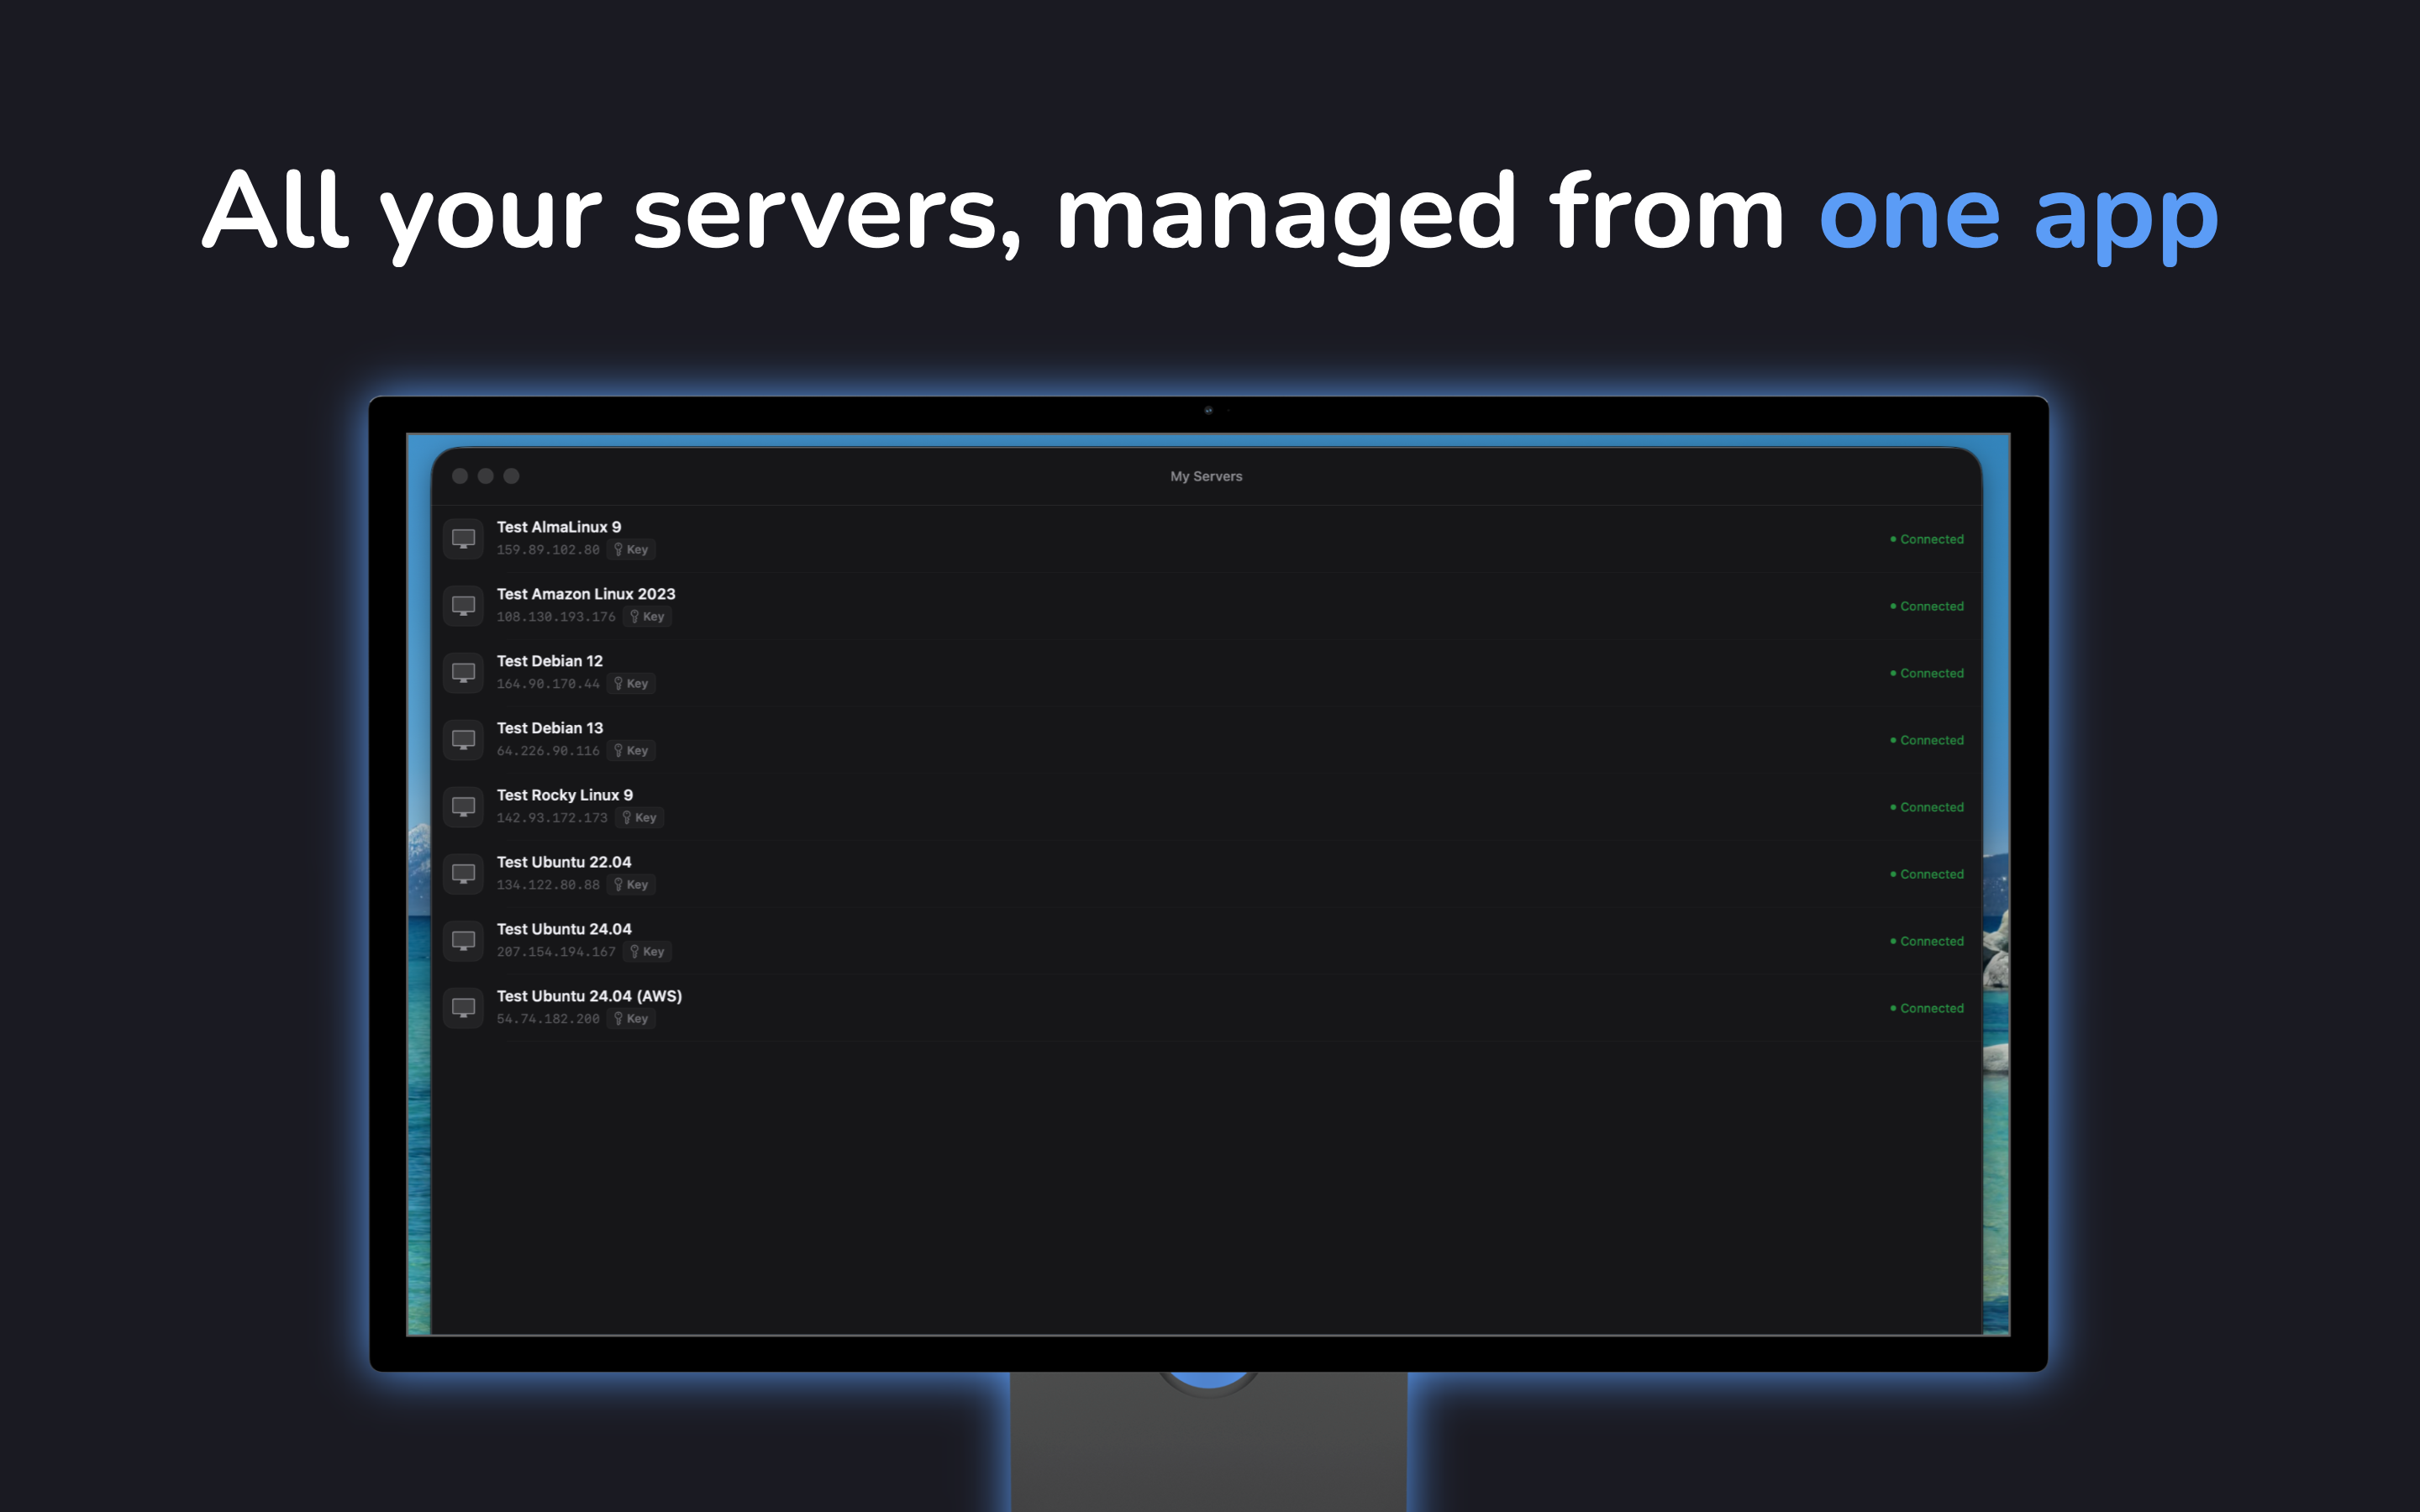Click the monitor icon for Test Amazon Linux 2023

pyautogui.click(x=463, y=605)
